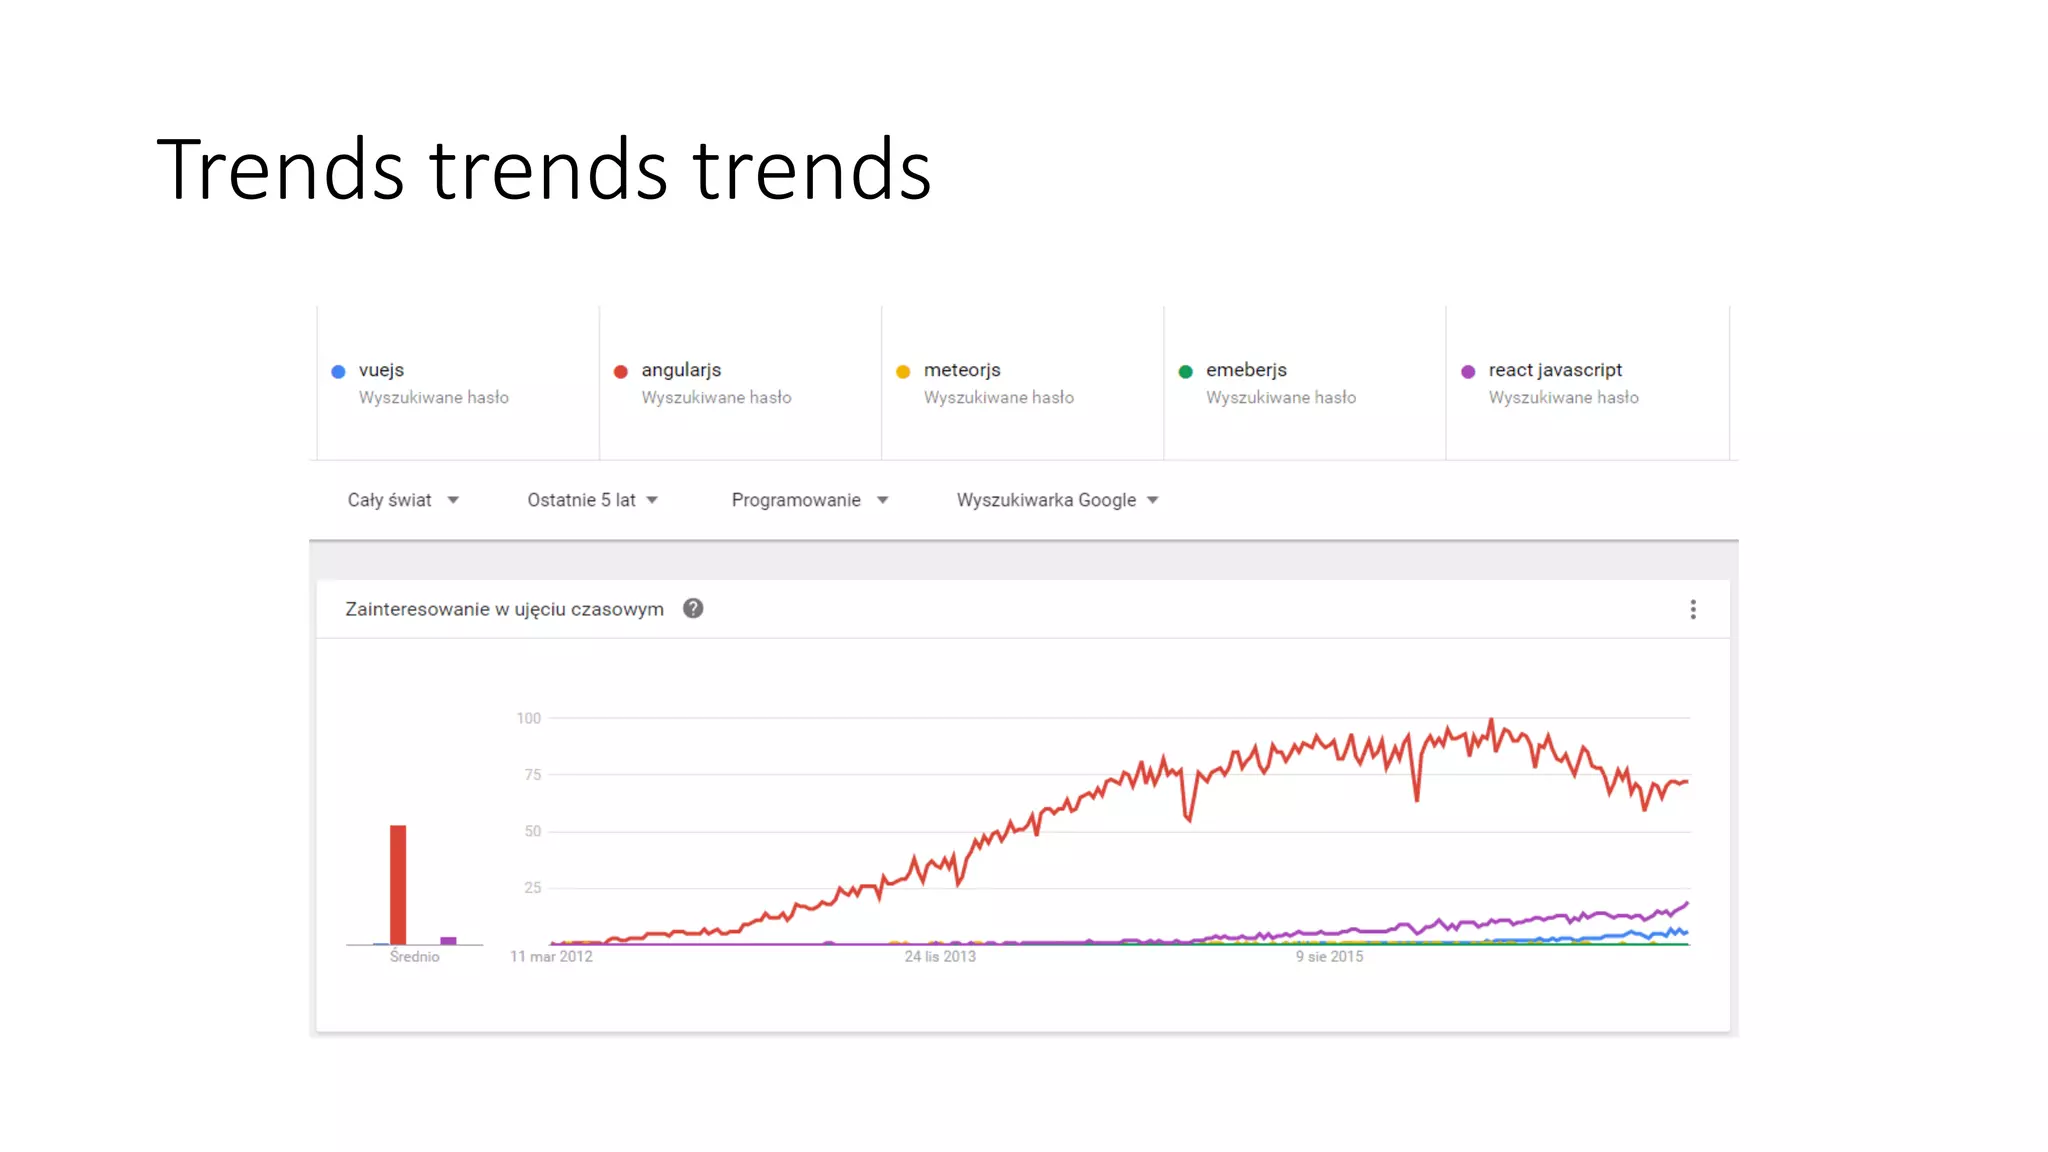Click the 11 mar 2012 axis date

point(551,957)
